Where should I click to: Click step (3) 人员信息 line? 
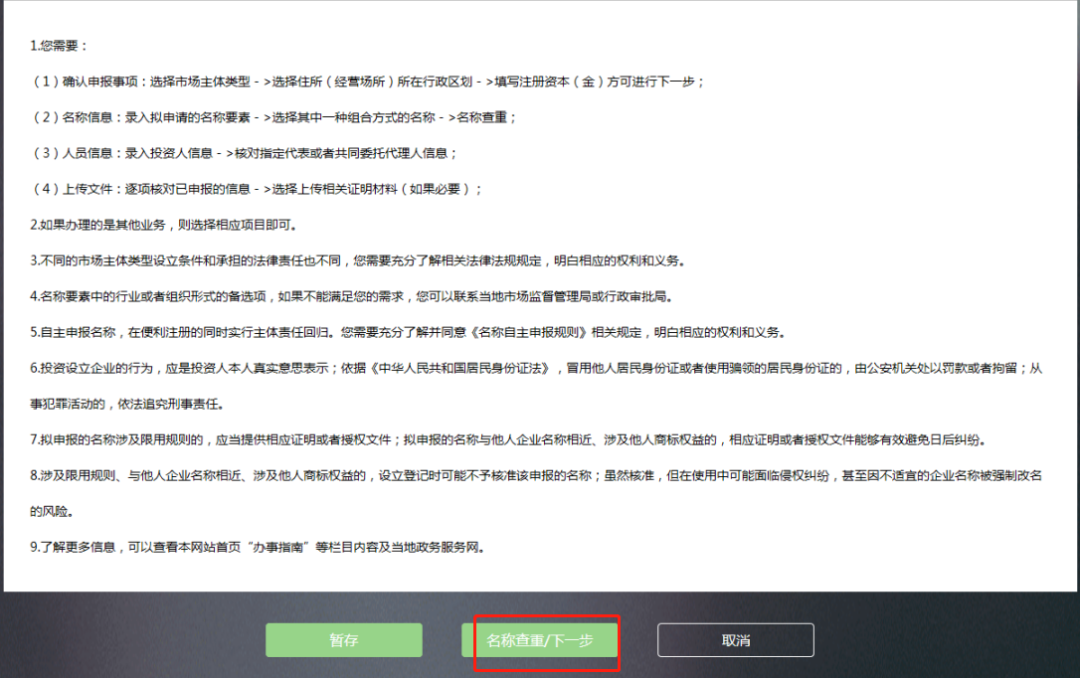[x=243, y=153]
